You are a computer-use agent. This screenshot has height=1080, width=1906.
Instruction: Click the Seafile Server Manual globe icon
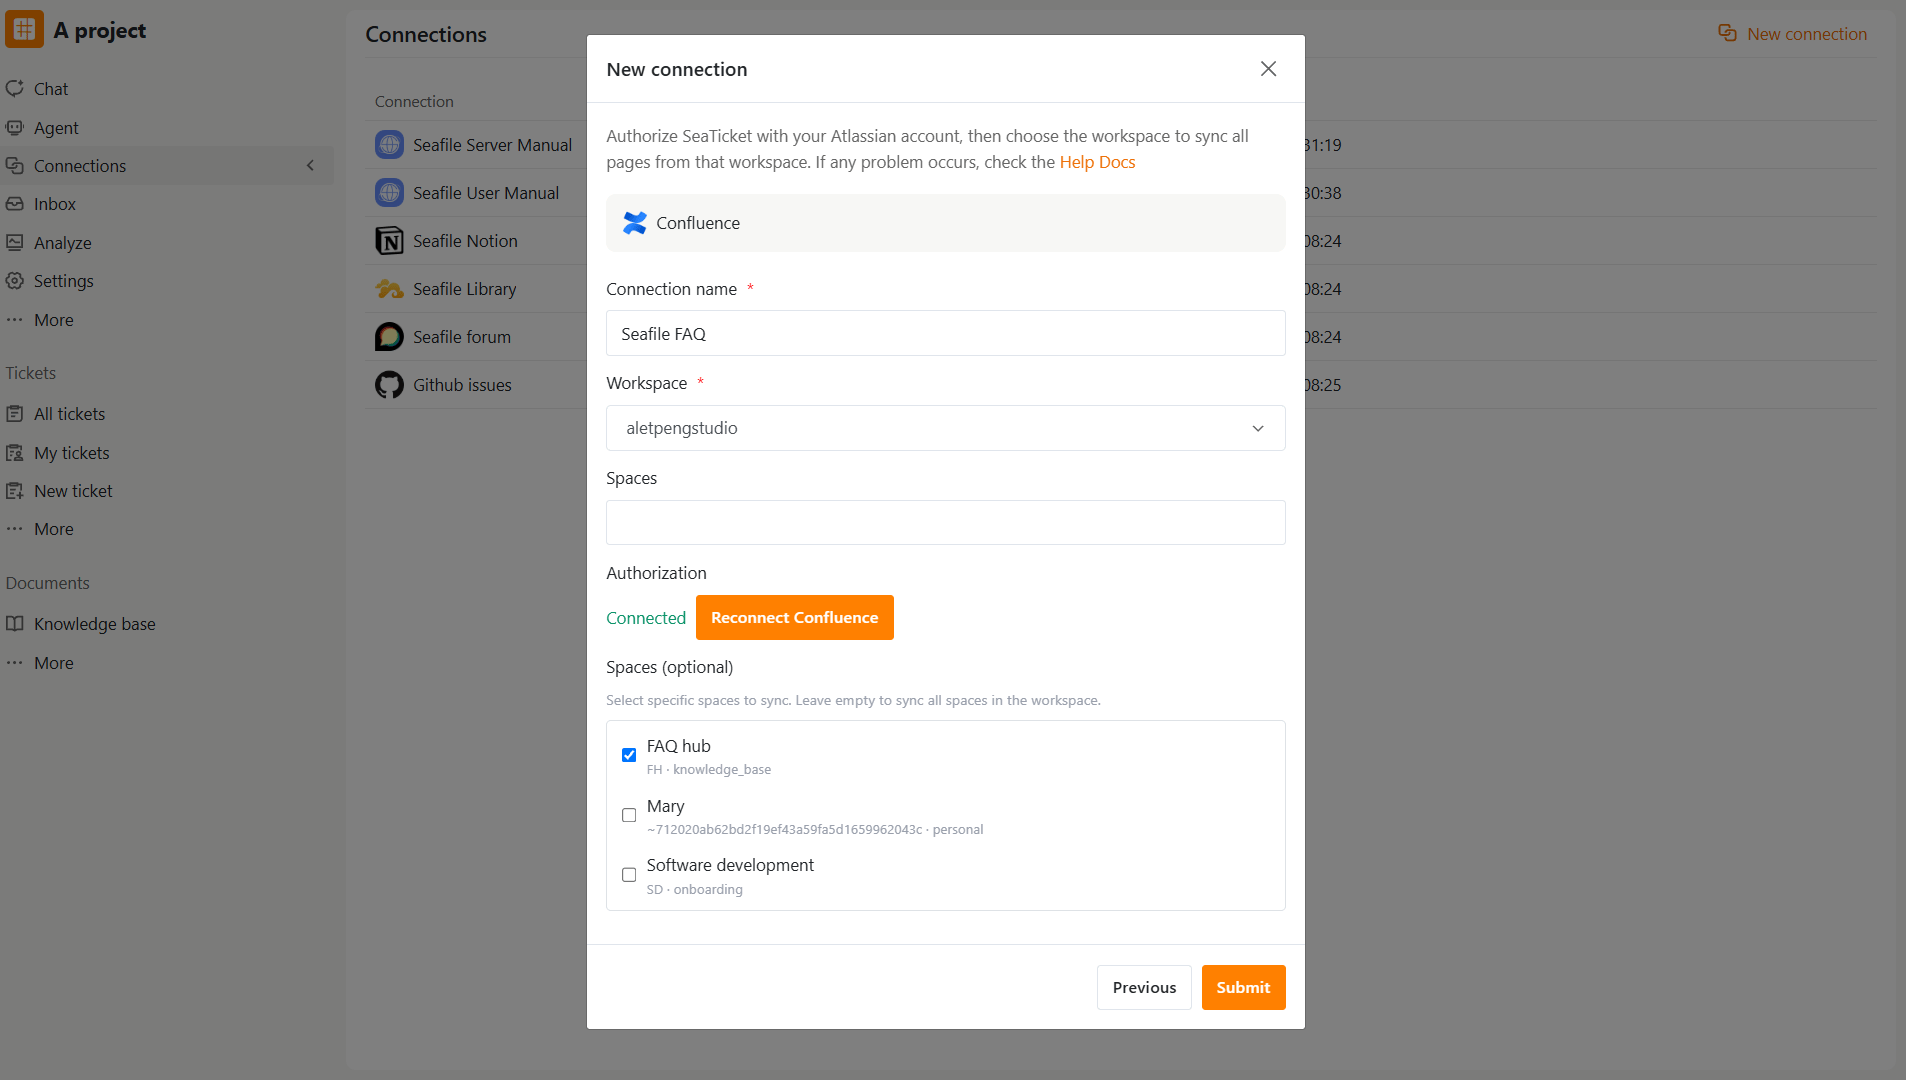[x=389, y=145]
